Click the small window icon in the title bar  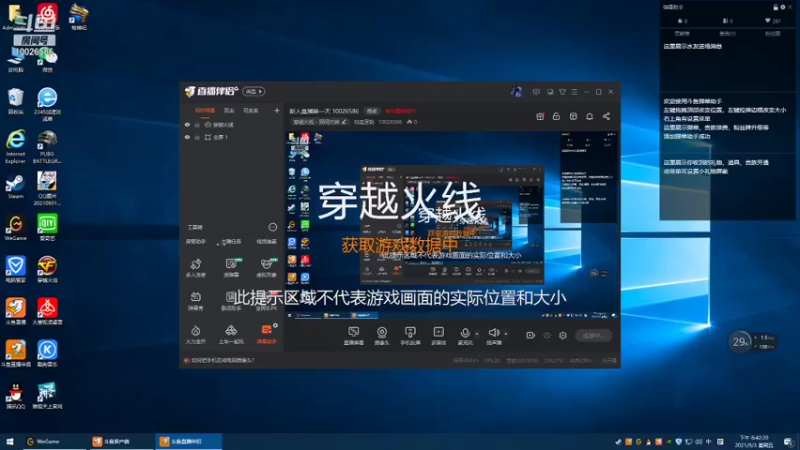coord(550,92)
